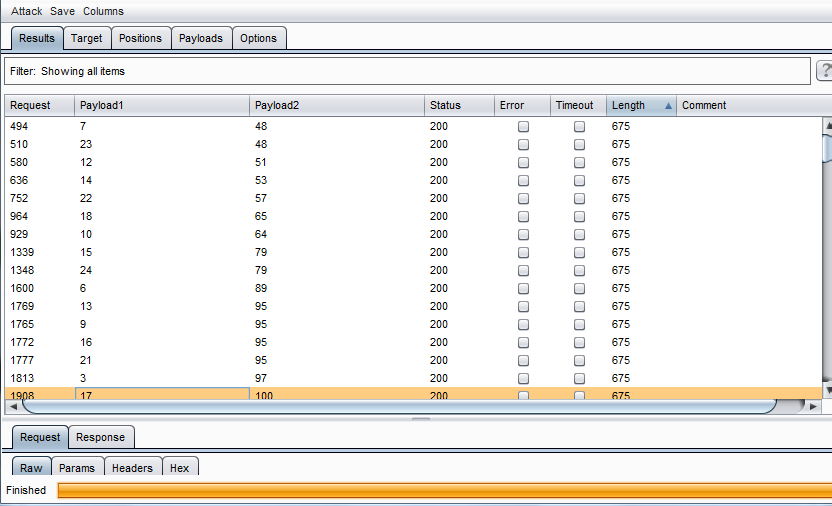This screenshot has width=832, height=506.
Task: Sort by the Error column header
Action: (x=522, y=106)
